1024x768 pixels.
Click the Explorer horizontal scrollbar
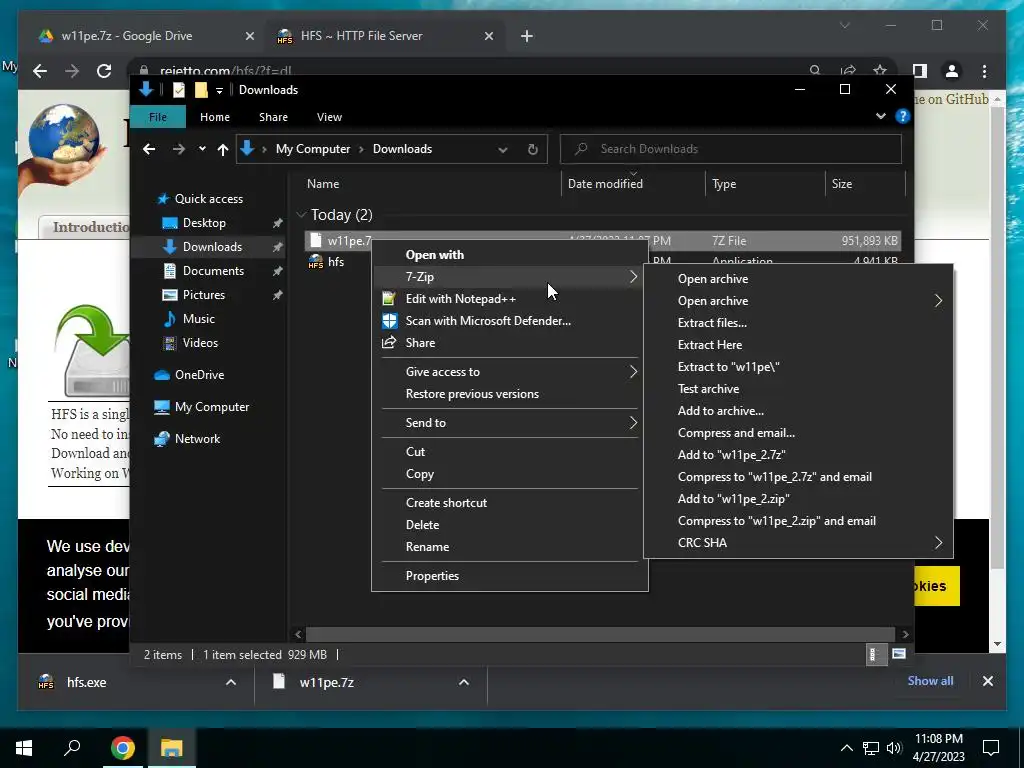click(600, 634)
